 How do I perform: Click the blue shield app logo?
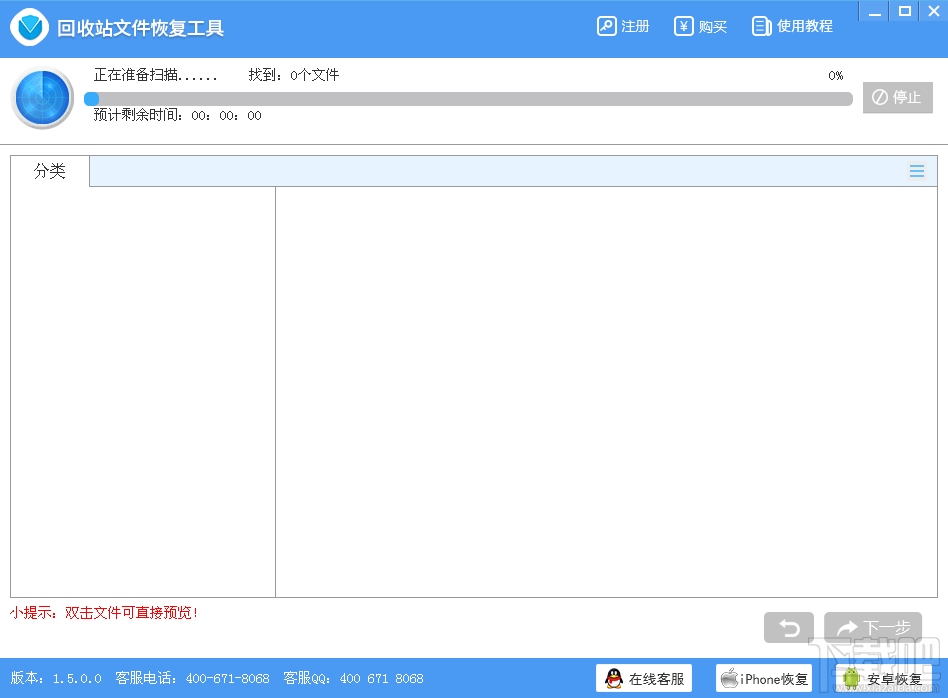point(29,27)
